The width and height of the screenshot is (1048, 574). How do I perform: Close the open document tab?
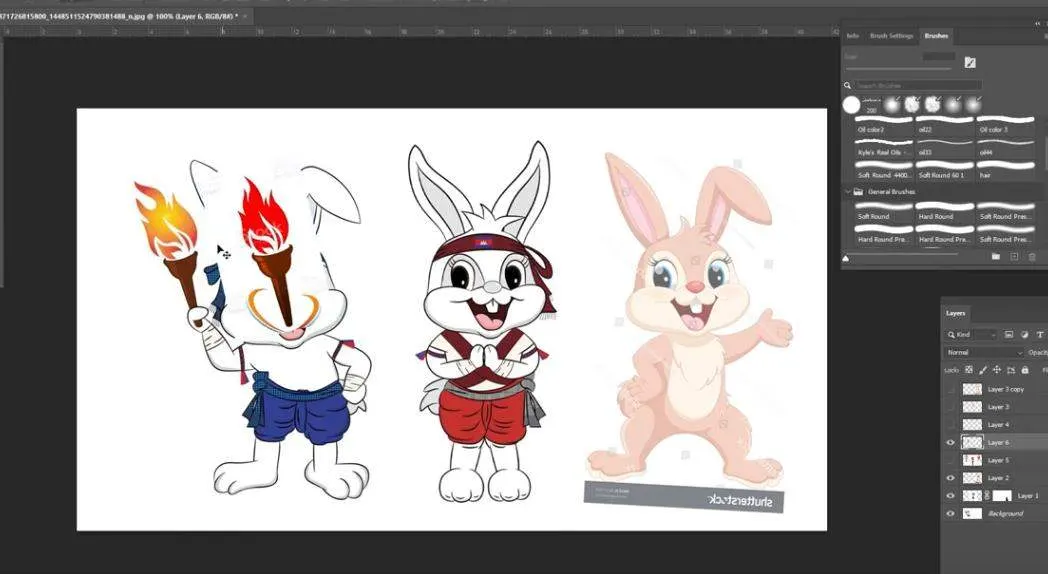(246, 15)
